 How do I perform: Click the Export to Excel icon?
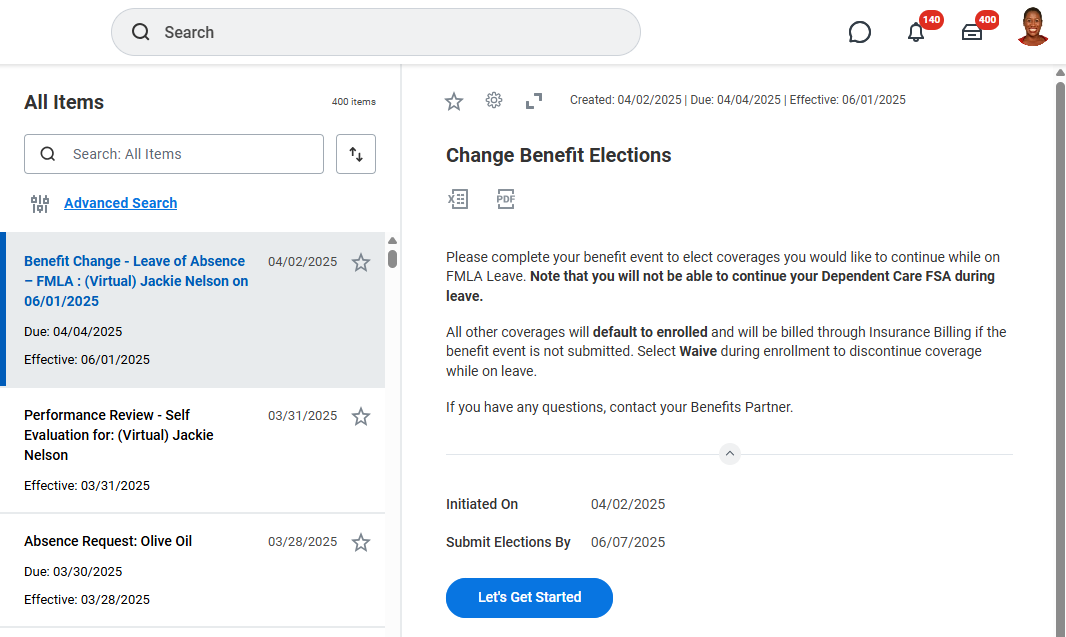tap(458, 199)
